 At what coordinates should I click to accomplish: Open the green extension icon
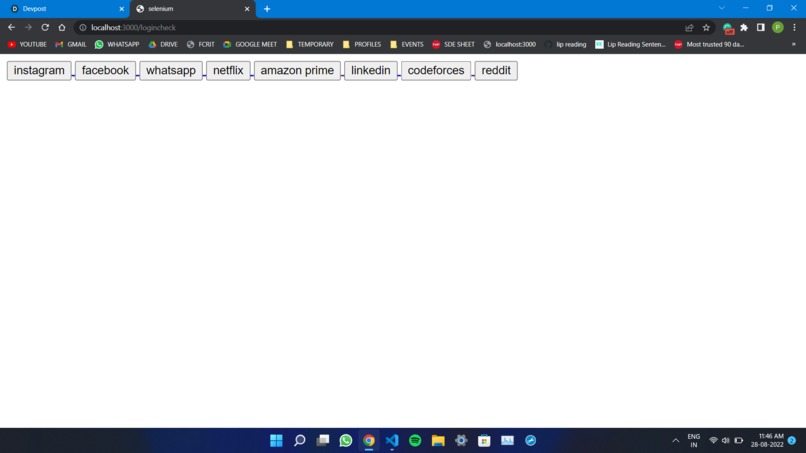727,28
